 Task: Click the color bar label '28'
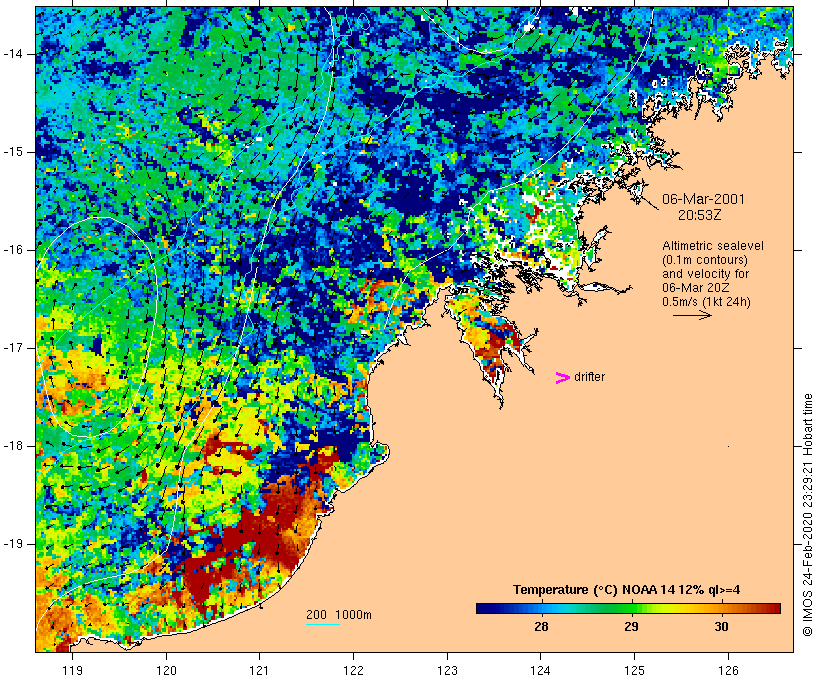coord(541,626)
